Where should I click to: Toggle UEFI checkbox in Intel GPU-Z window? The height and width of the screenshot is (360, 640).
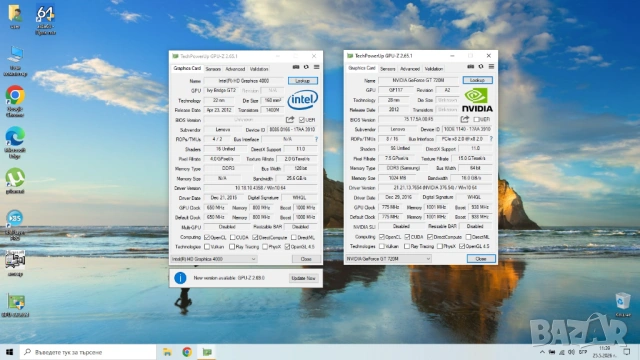point(302,120)
